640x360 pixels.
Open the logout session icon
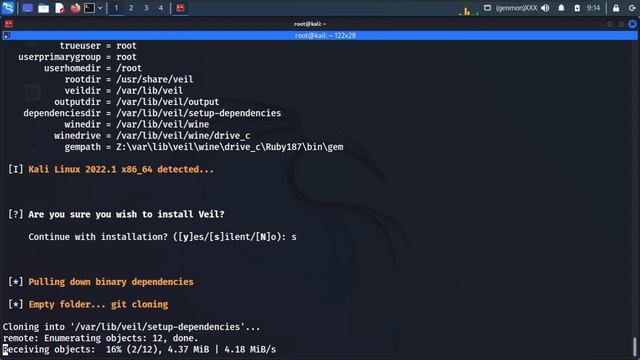tap(632, 8)
